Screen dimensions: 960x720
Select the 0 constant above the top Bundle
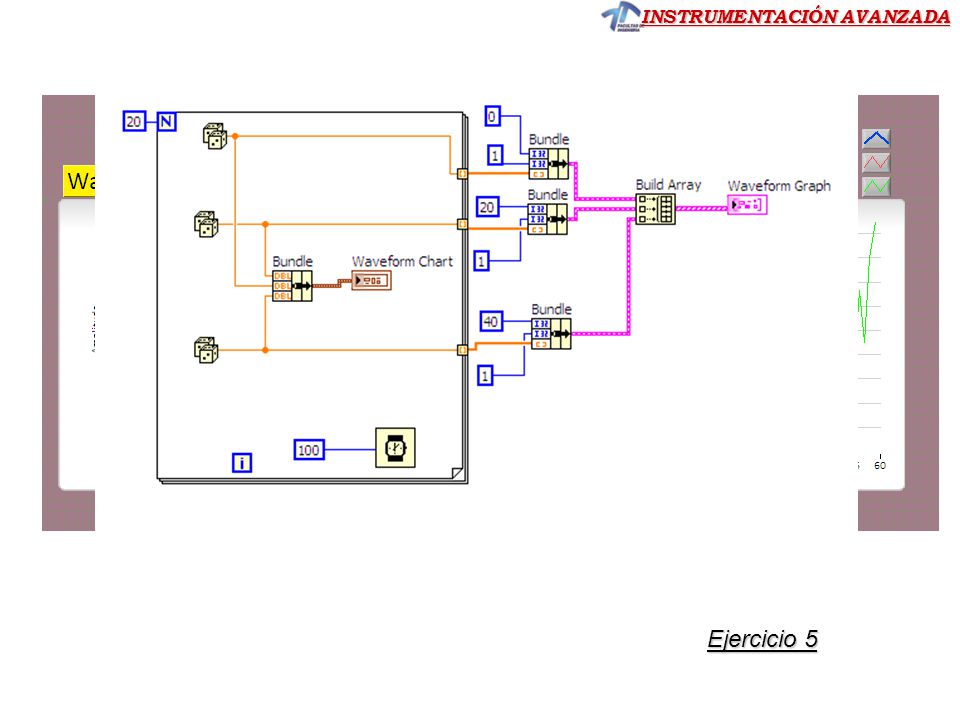[x=492, y=116]
